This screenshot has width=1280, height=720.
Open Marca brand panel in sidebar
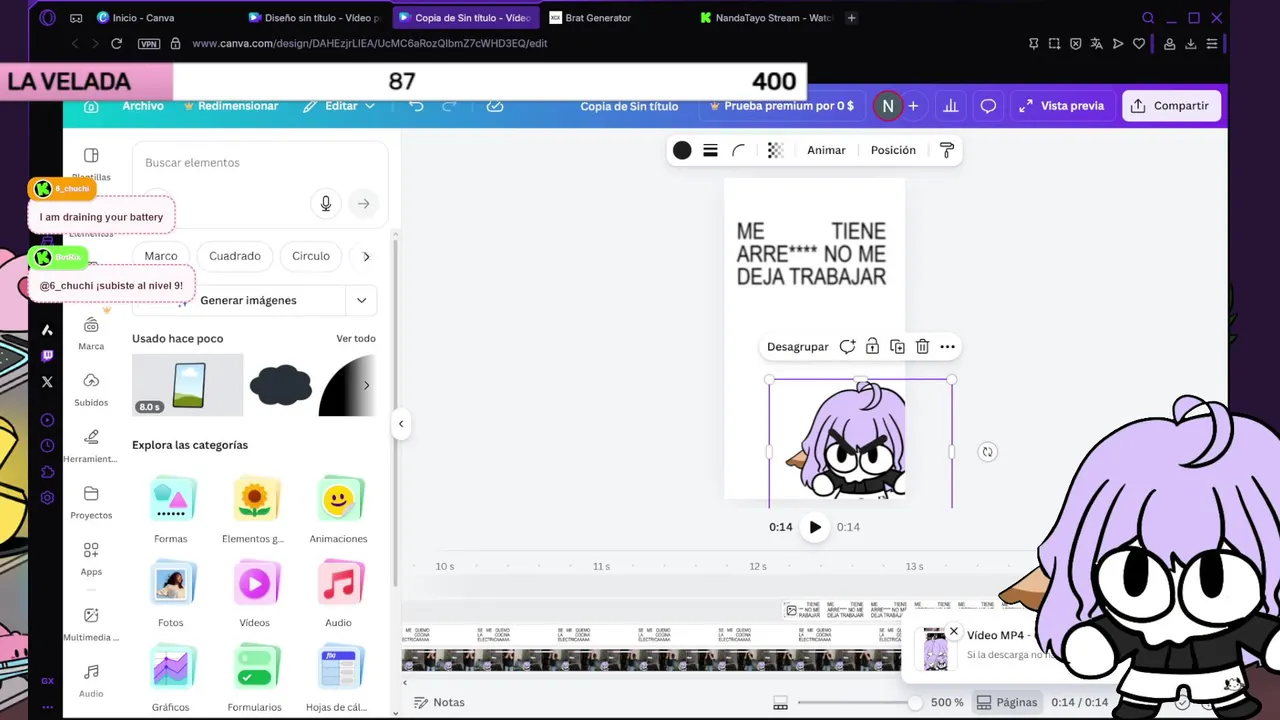tap(91, 333)
